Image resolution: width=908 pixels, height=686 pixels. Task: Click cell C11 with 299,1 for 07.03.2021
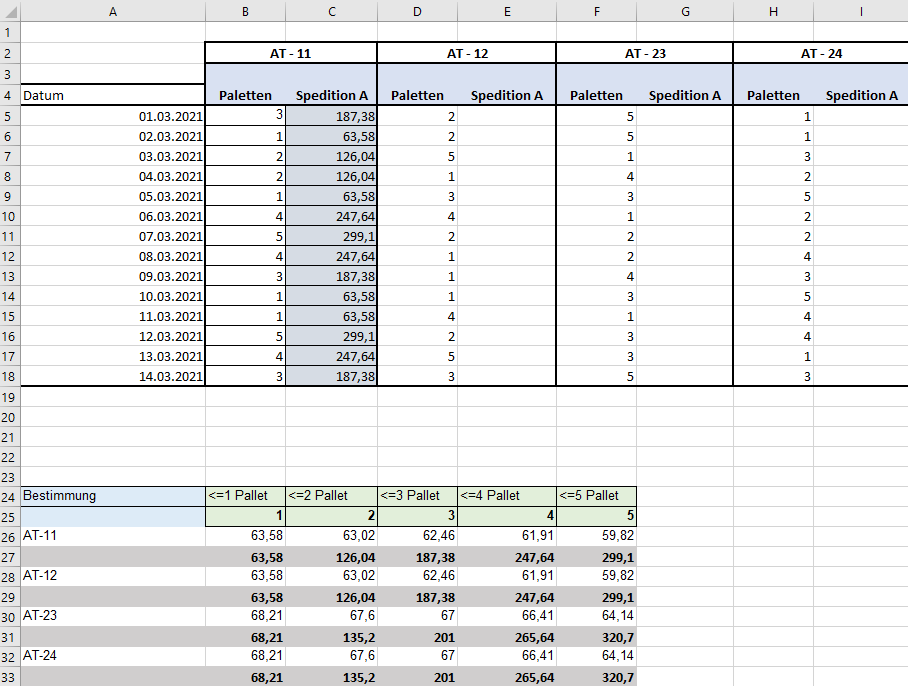pyautogui.click(x=331, y=236)
